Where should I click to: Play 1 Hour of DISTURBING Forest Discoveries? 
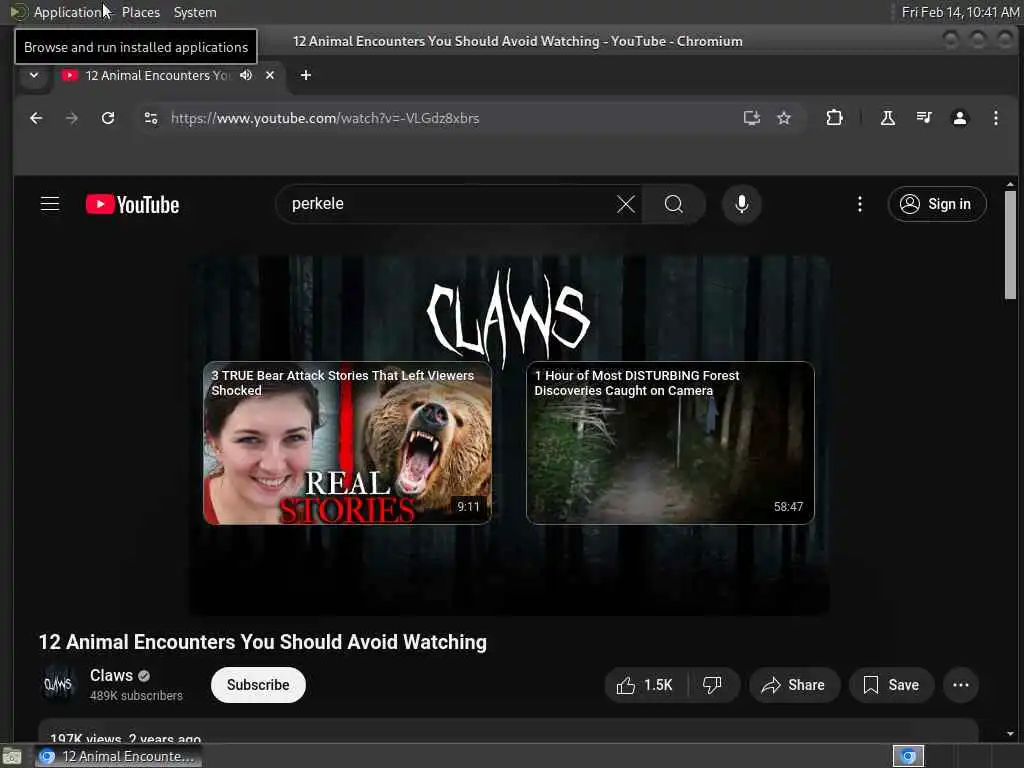coord(670,443)
